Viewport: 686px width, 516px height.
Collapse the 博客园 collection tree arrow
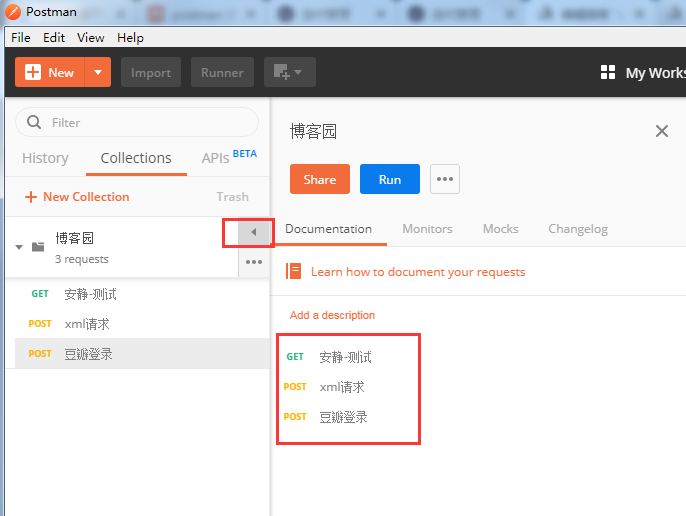coord(19,247)
